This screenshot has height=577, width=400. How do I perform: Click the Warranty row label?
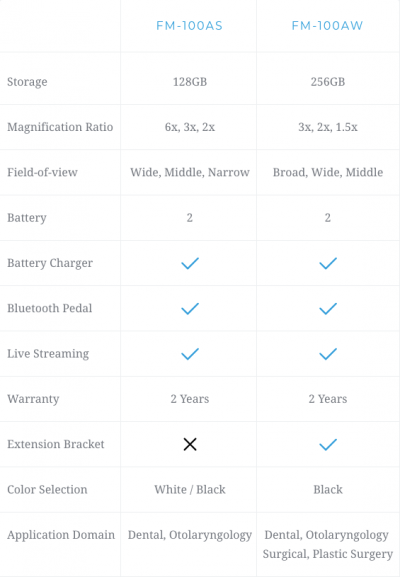click(x=33, y=399)
